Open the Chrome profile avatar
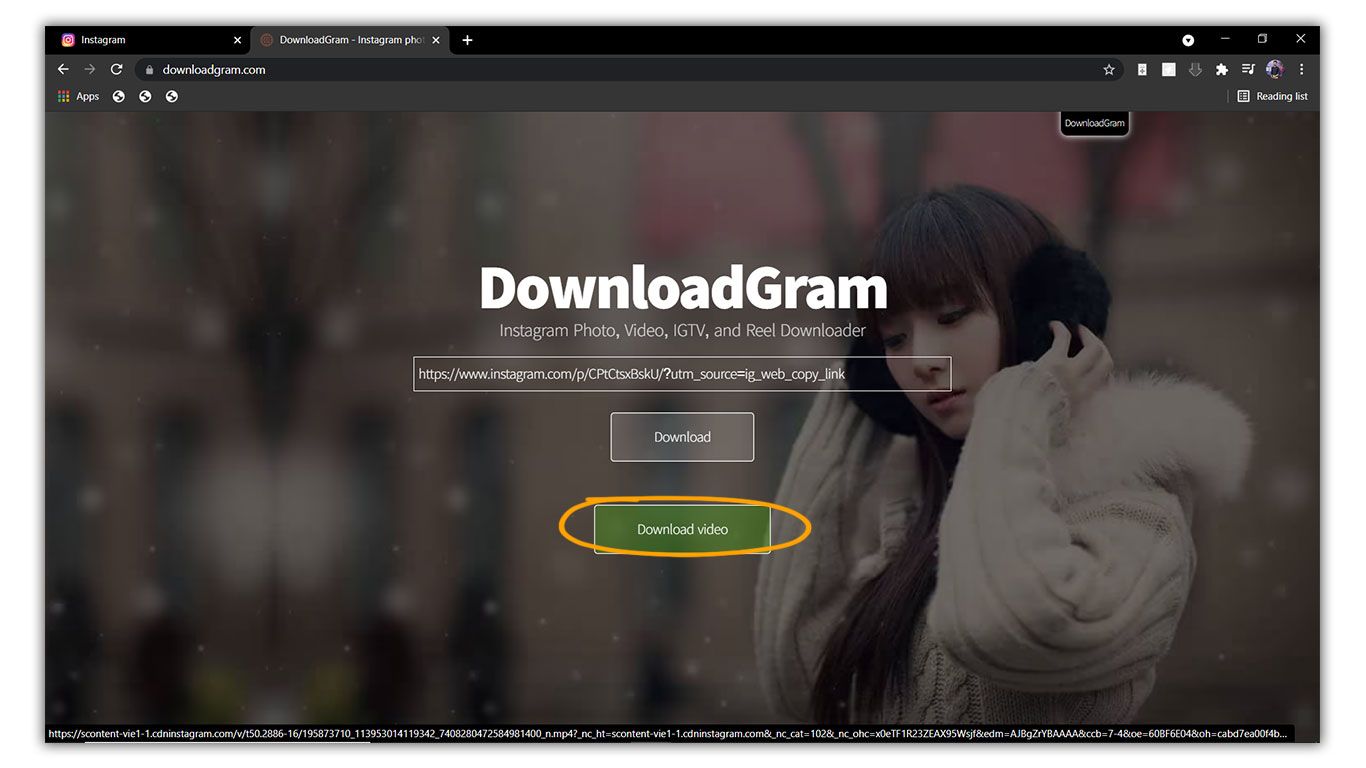This screenshot has width=1366, height=768. tap(1274, 69)
